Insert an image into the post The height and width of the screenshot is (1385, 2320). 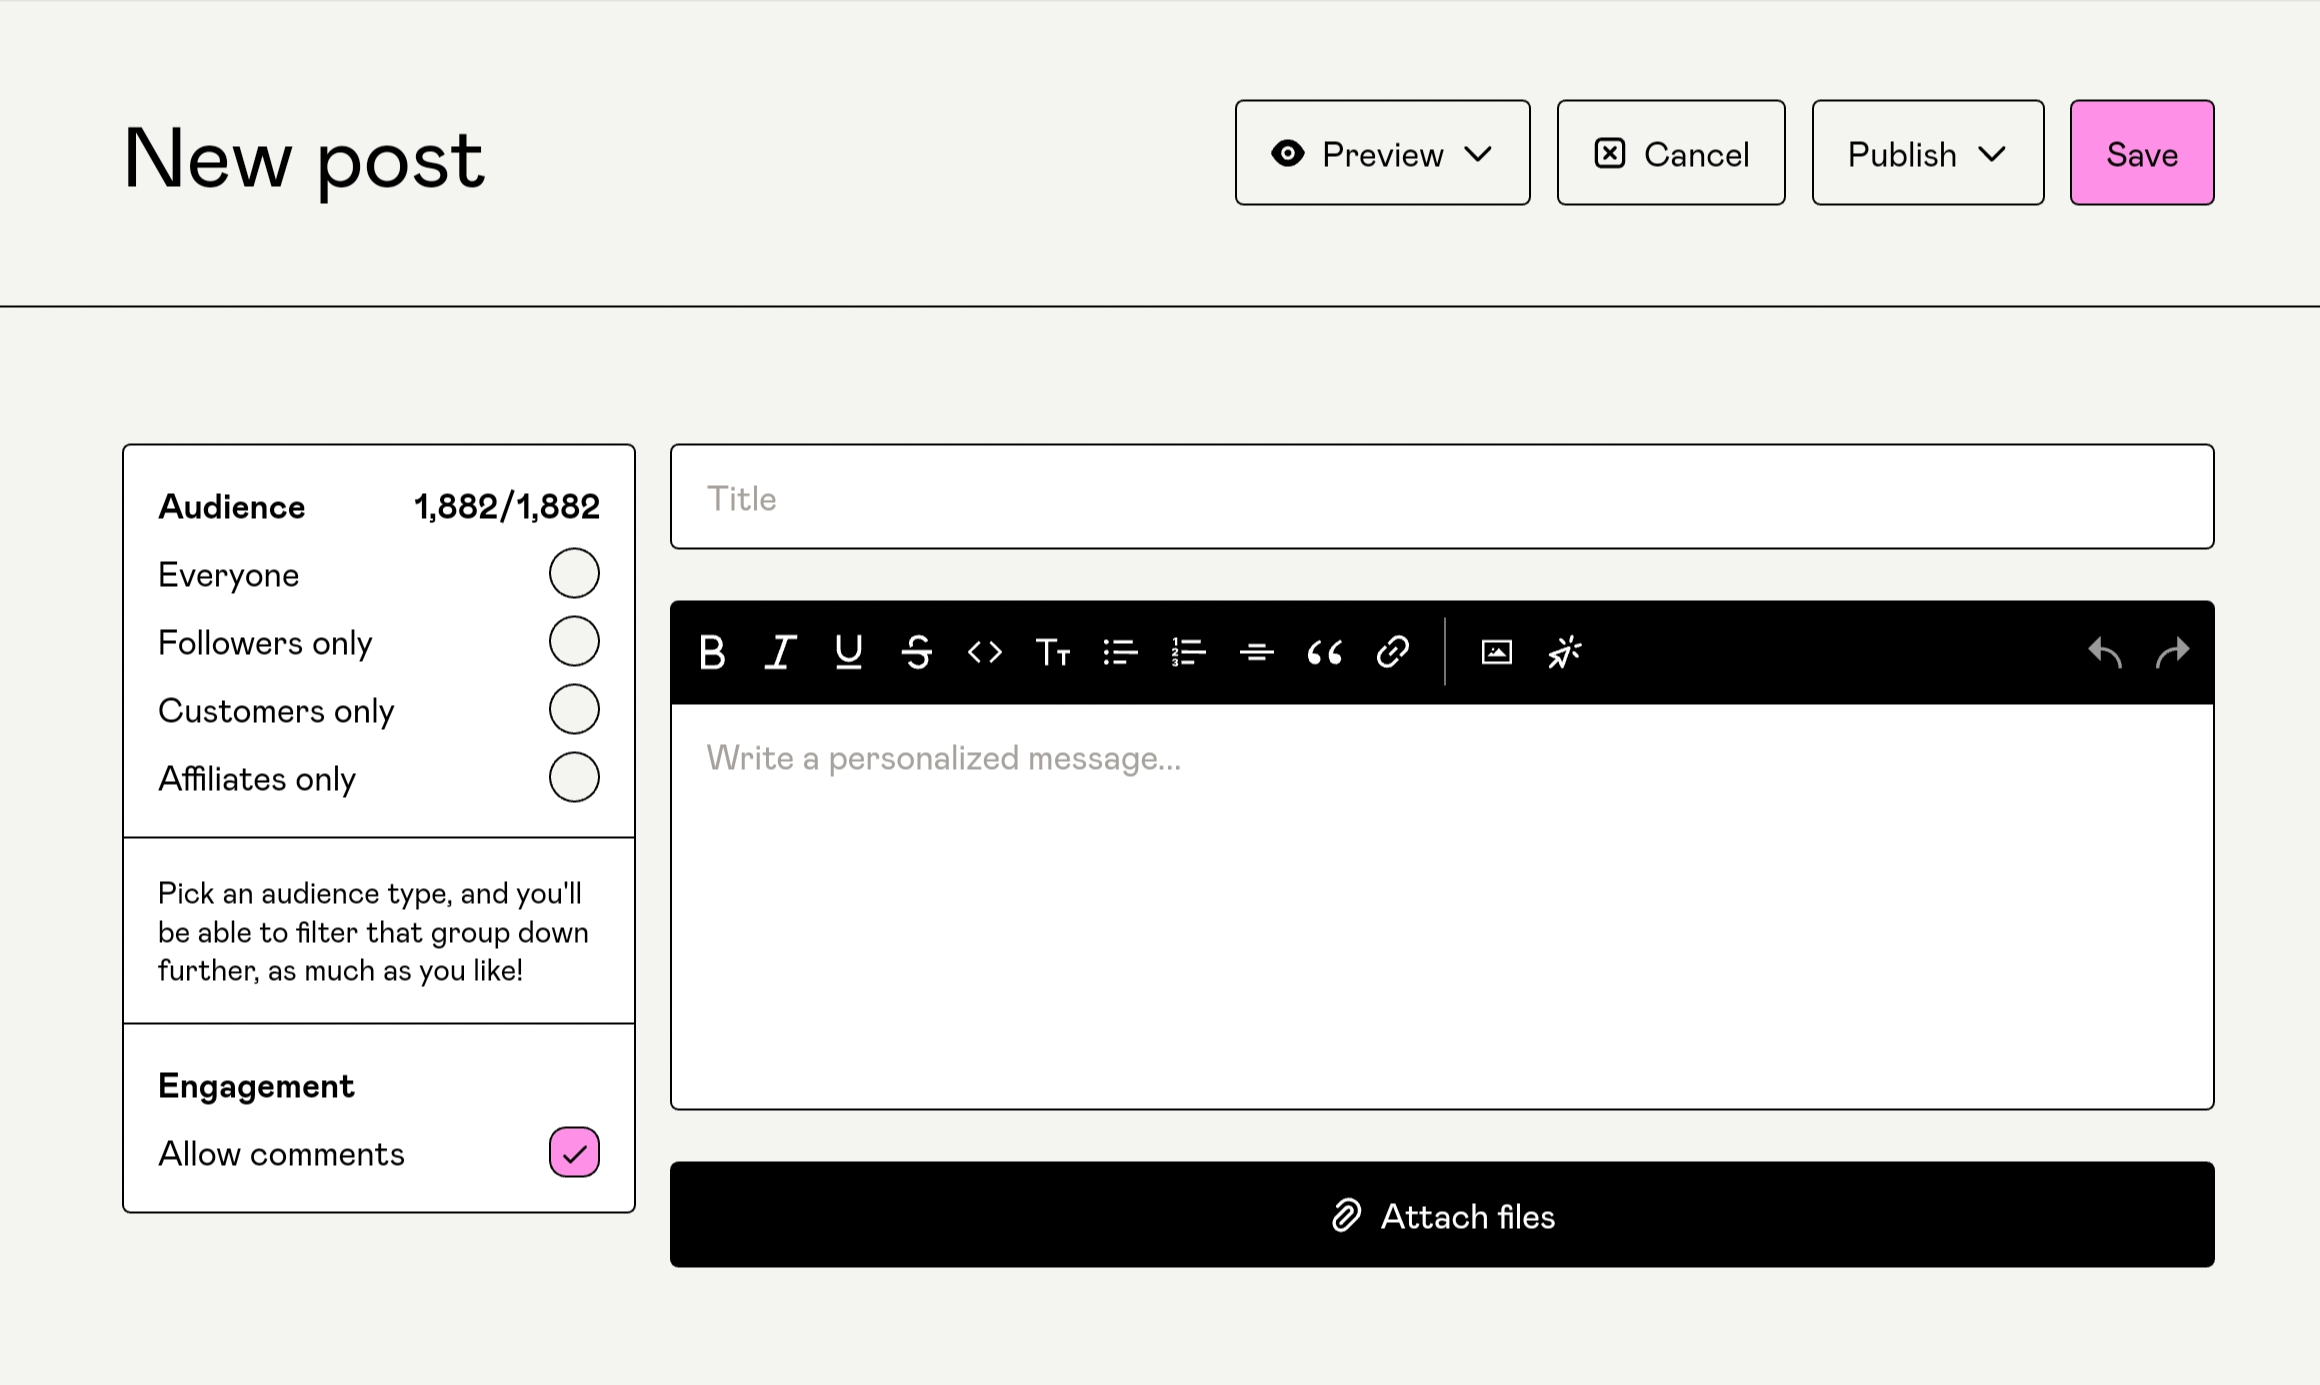click(x=1496, y=653)
